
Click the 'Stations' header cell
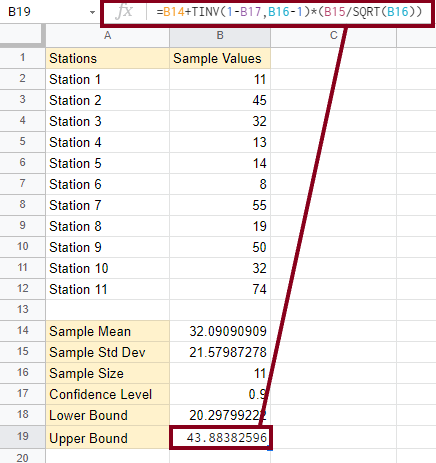tap(107, 58)
